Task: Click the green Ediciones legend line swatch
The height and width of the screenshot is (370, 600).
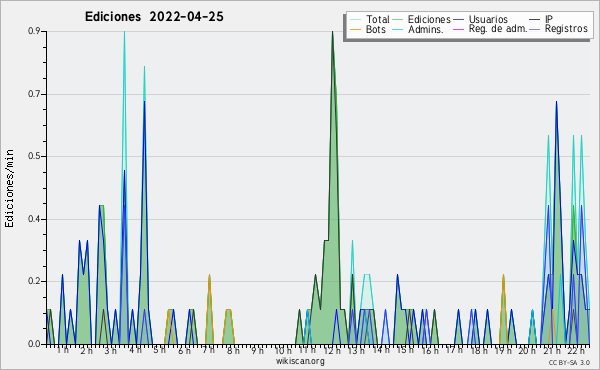Action: click(x=398, y=20)
